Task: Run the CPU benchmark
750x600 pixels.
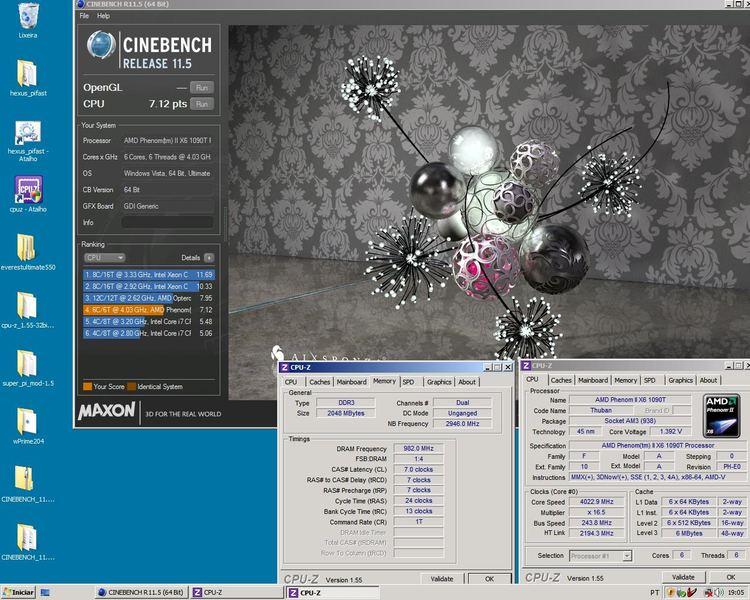Action: [x=201, y=104]
